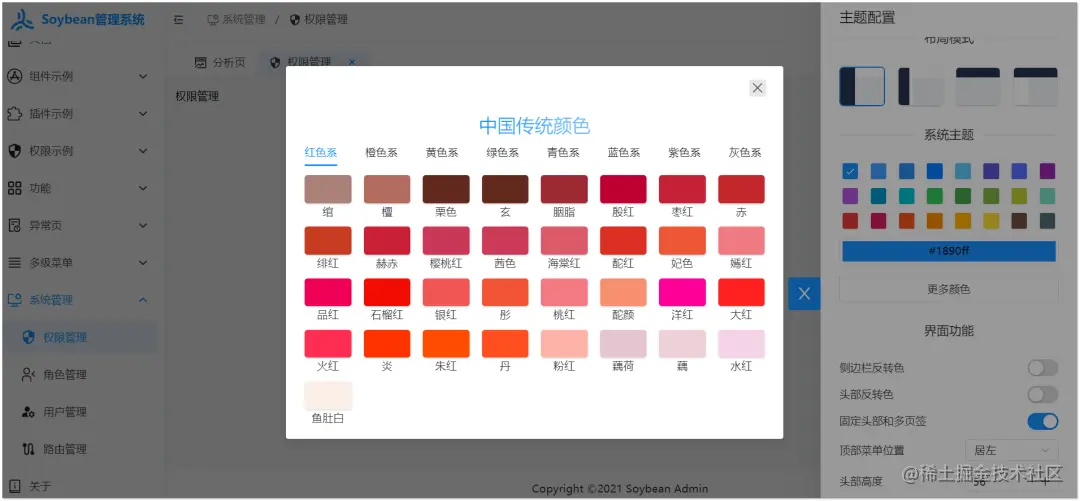This screenshot has height=501, width=1080.
Task: Click the Soybean logo icon
Action: coord(23,19)
